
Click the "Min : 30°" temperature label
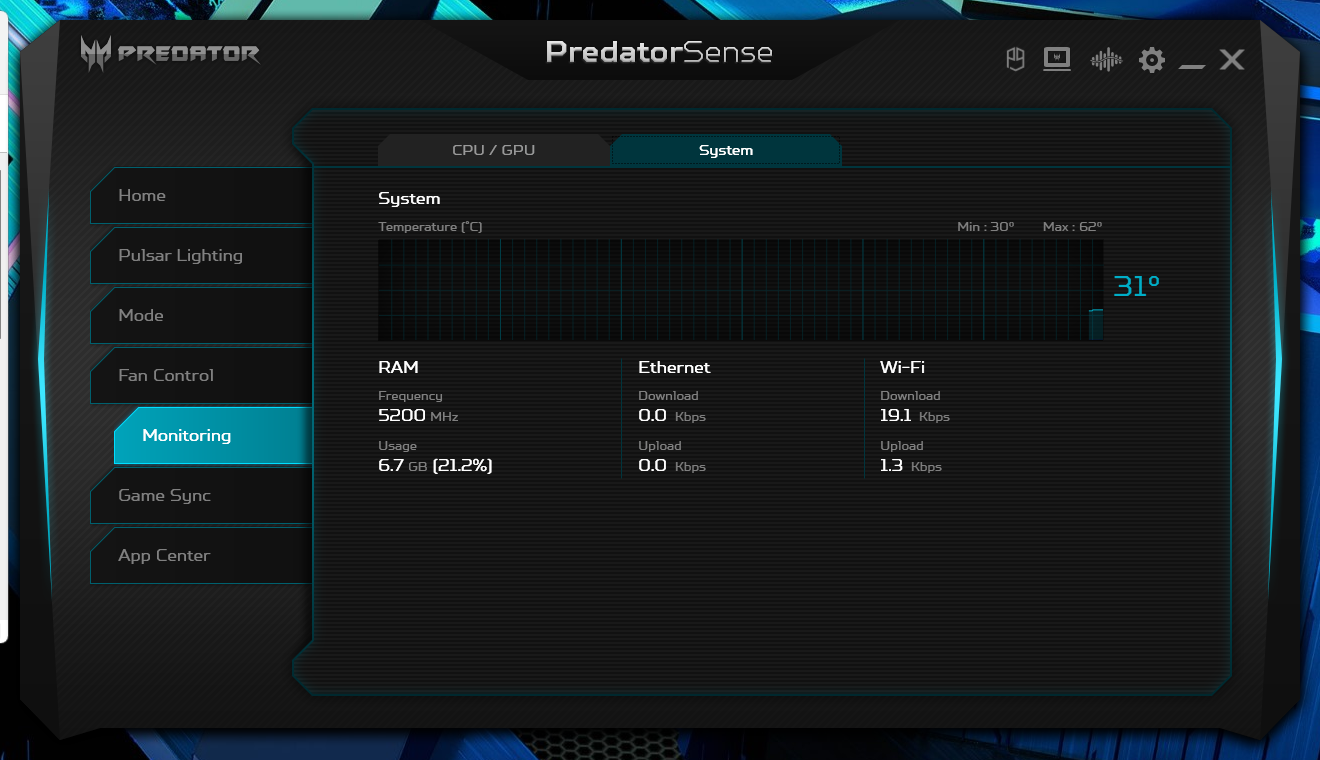click(x=985, y=227)
